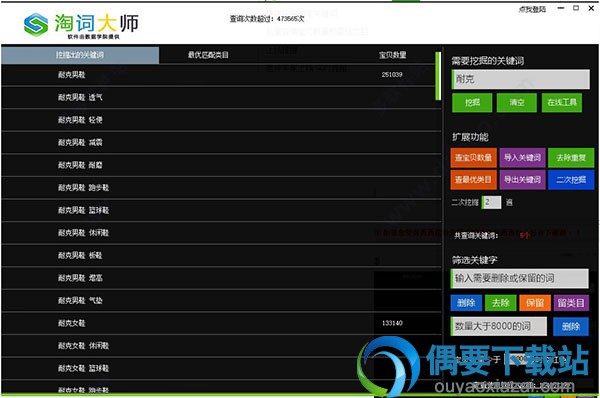Click the blue 删除 button beside 去除
Viewport: 600px width, 398px height.
(x=466, y=303)
